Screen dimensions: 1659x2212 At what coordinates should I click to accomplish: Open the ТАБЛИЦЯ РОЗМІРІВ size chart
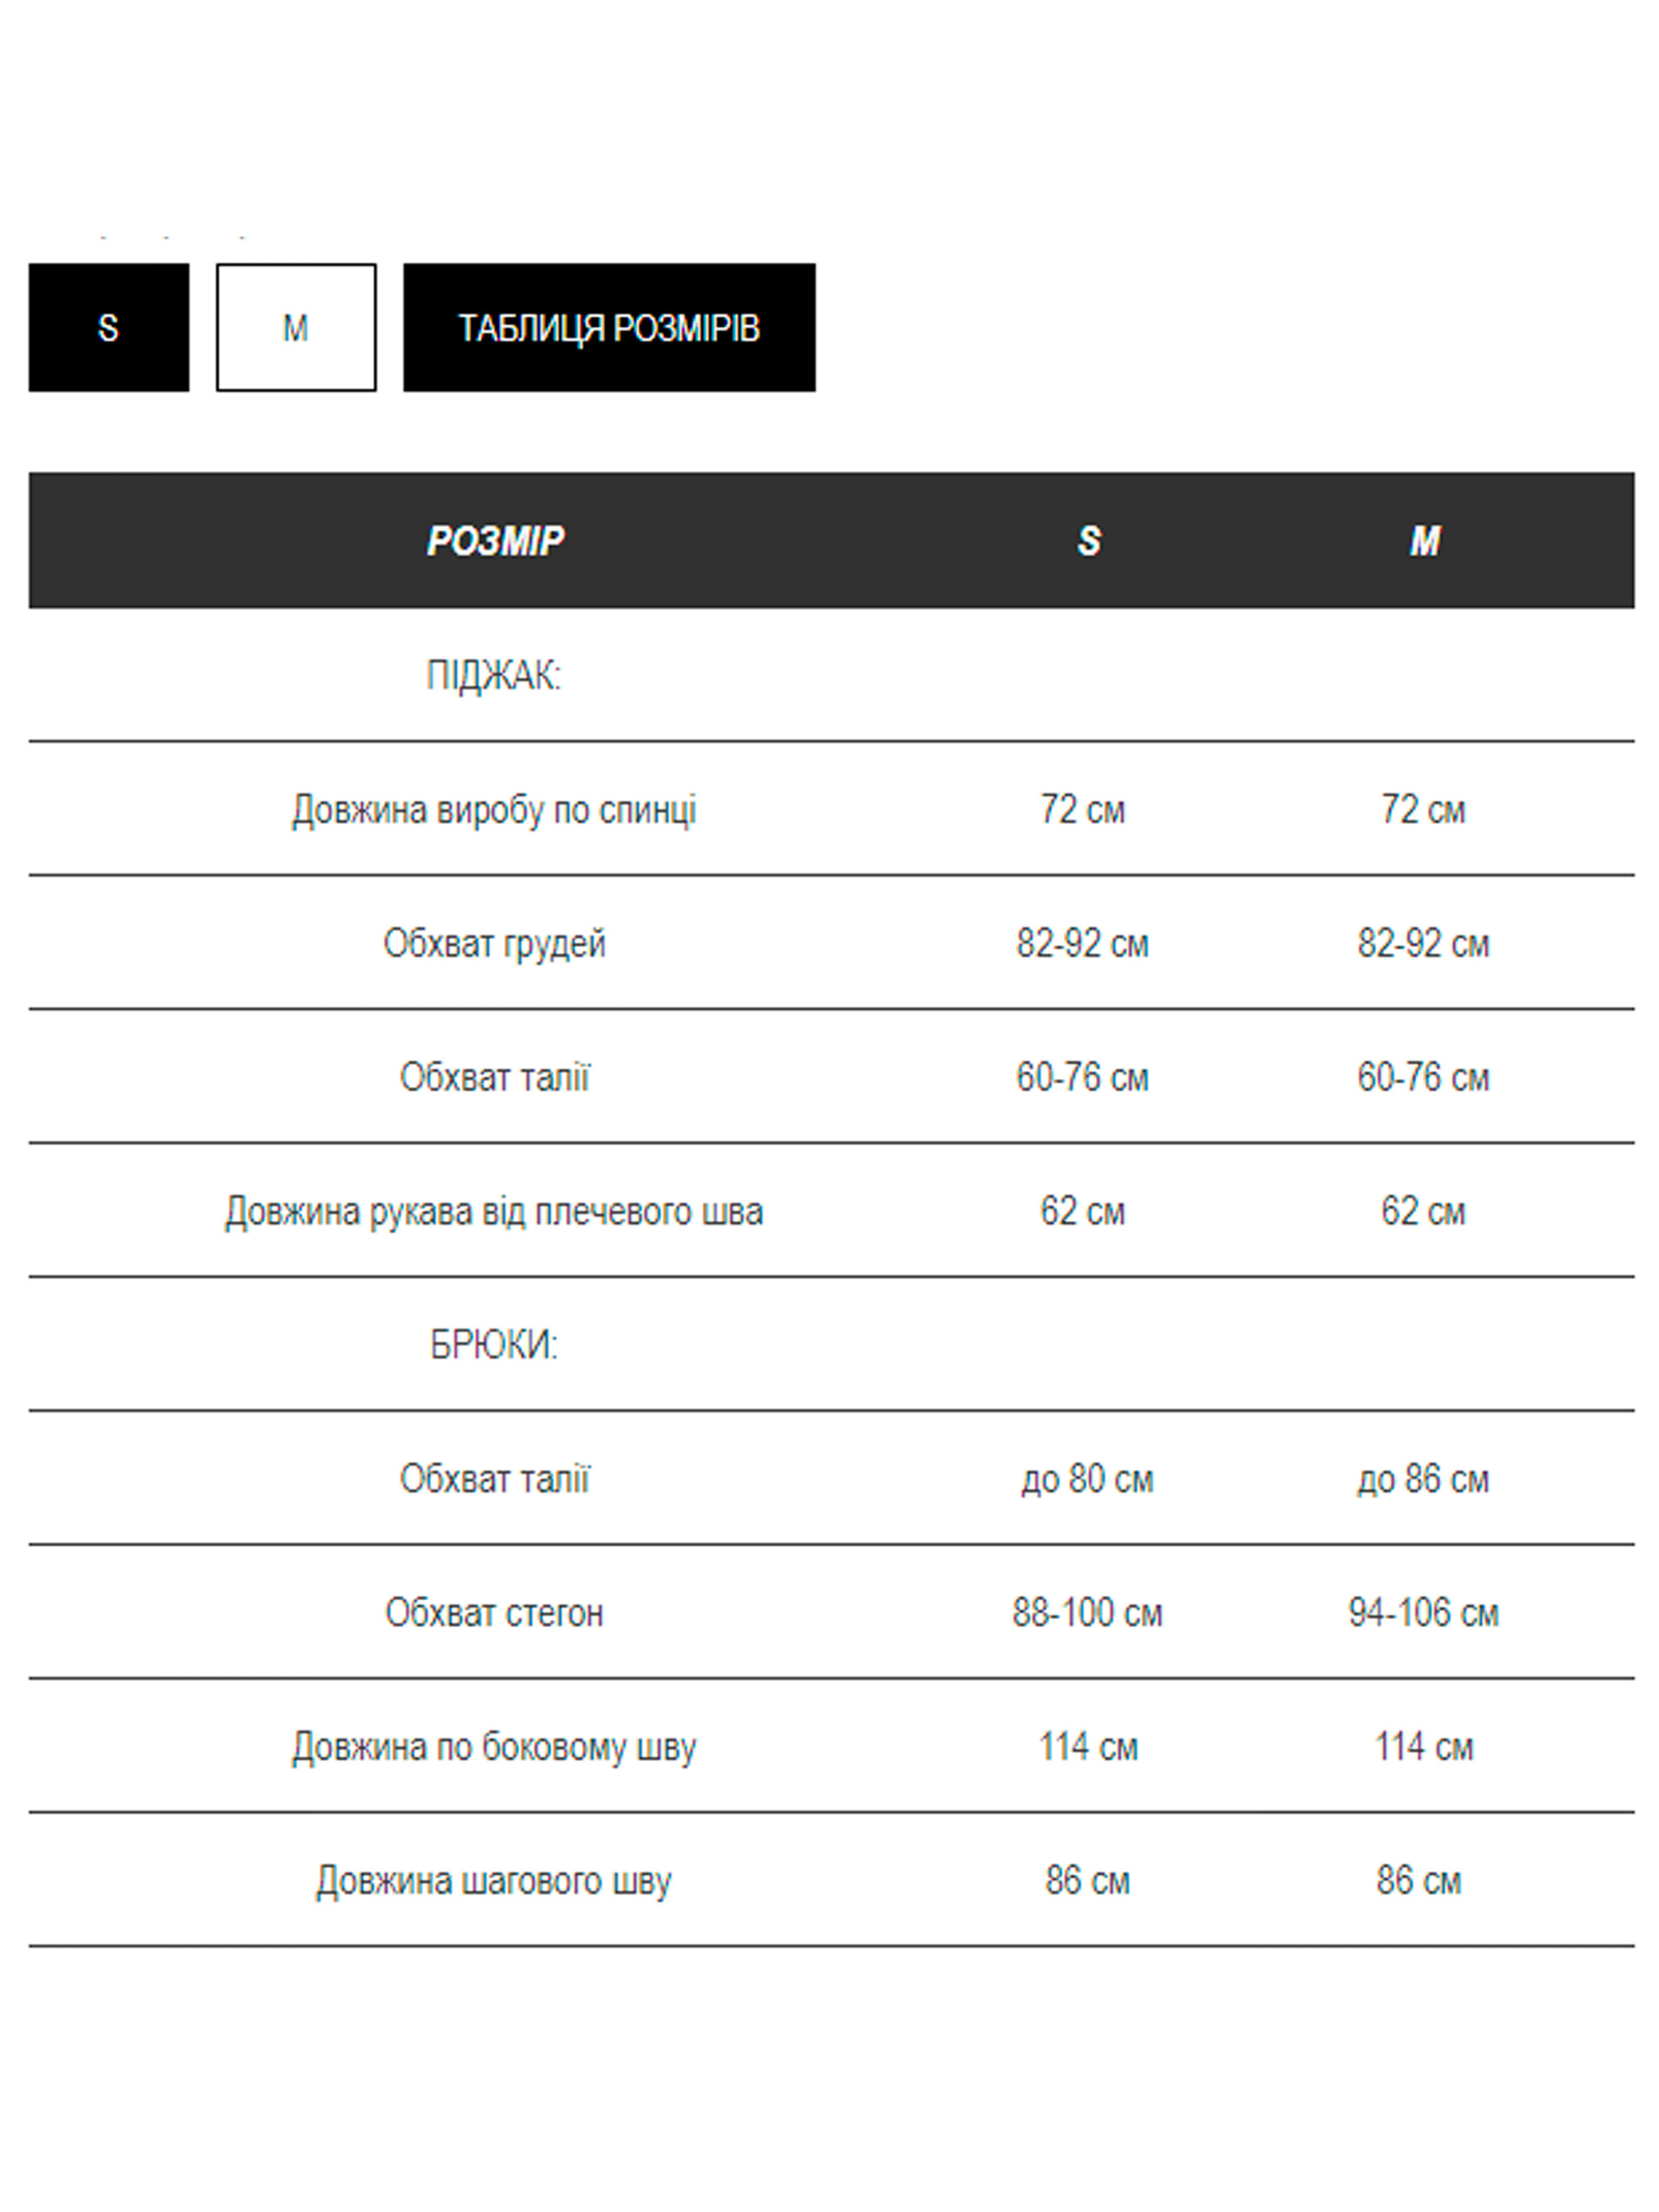point(608,327)
